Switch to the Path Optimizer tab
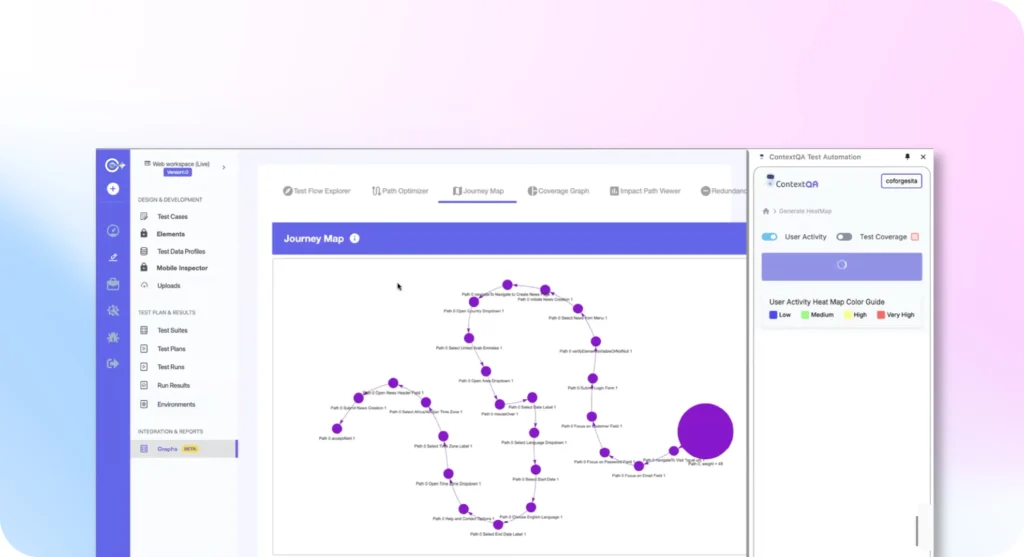The width and height of the screenshot is (1024, 557). tap(399, 190)
